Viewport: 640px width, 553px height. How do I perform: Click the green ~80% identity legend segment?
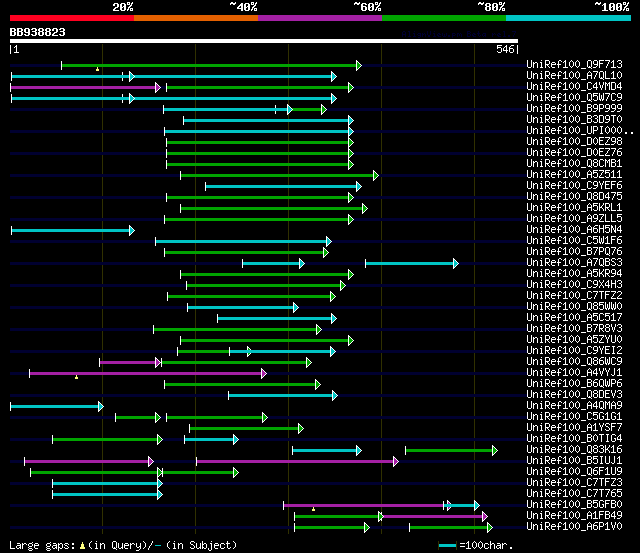(x=444, y=18)
